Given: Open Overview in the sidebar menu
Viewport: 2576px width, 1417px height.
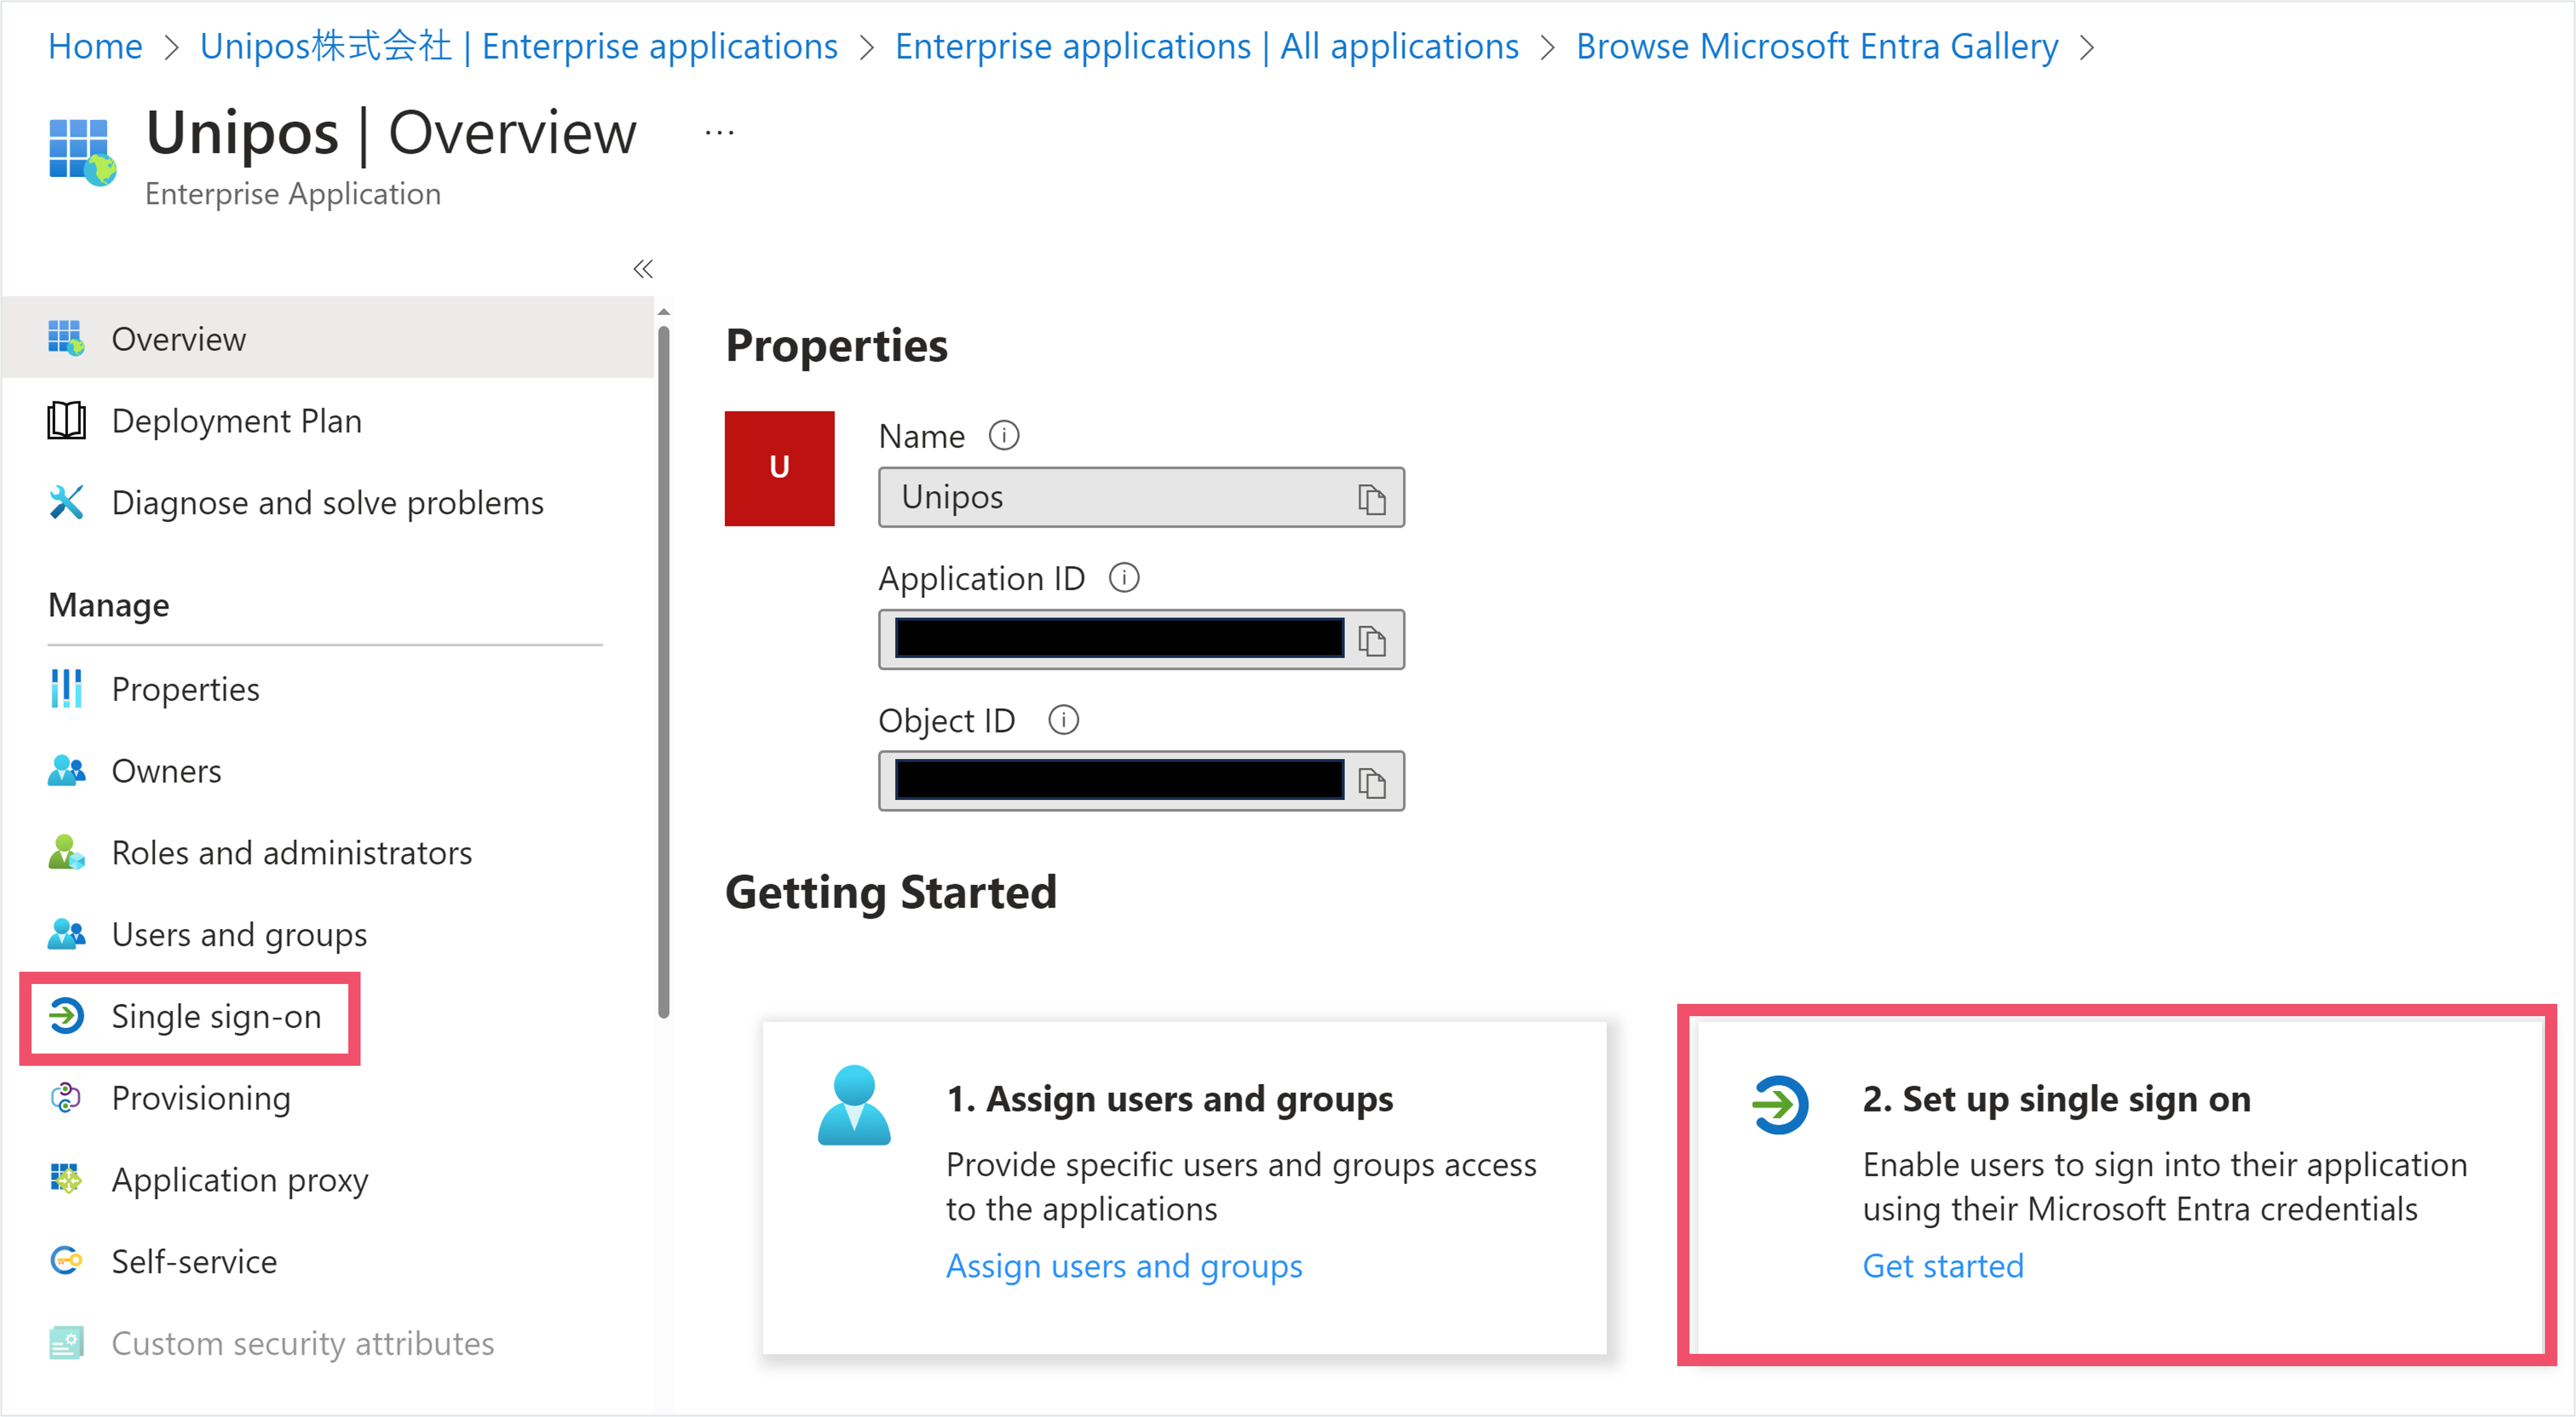Looking at the screenshot, I should [328, 338].
